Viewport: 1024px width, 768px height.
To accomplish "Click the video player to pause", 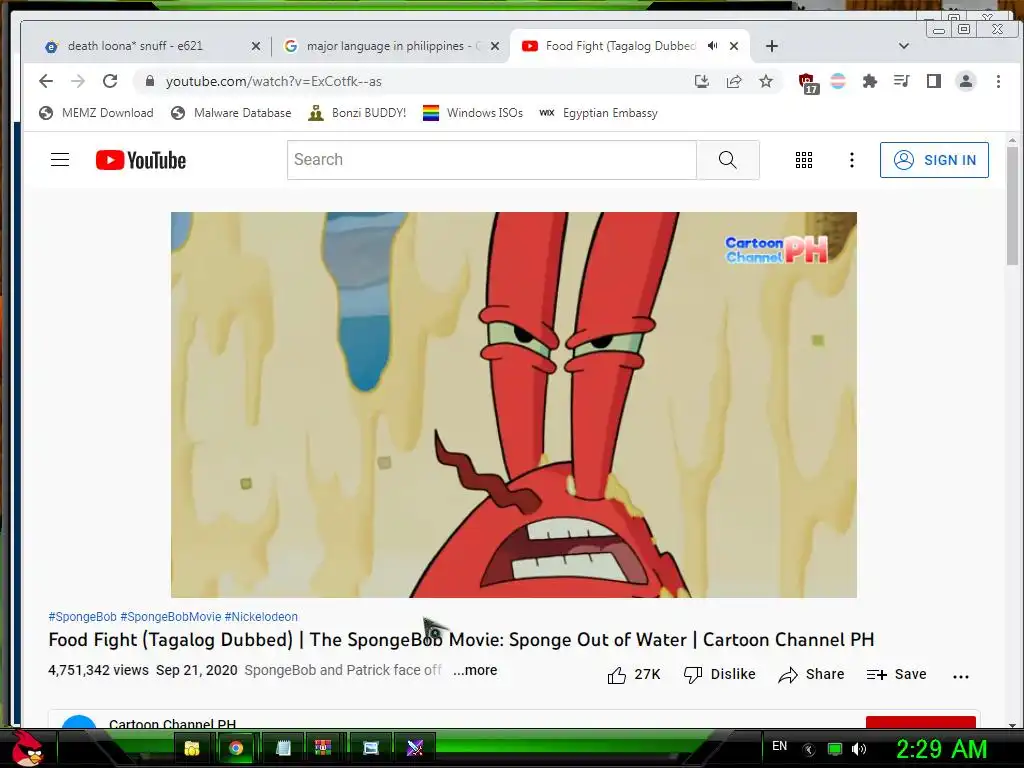I will coord(514,405).
